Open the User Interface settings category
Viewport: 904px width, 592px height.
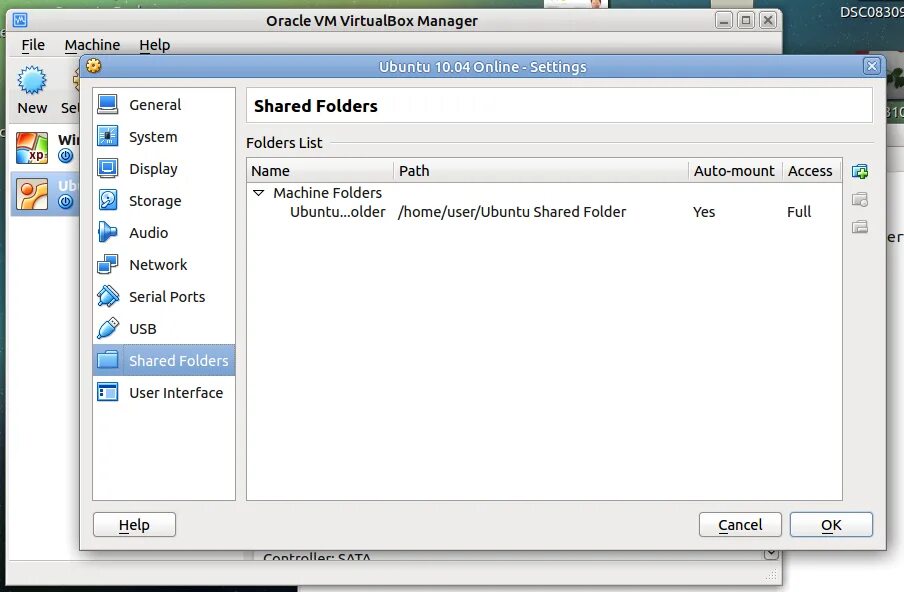164,393
